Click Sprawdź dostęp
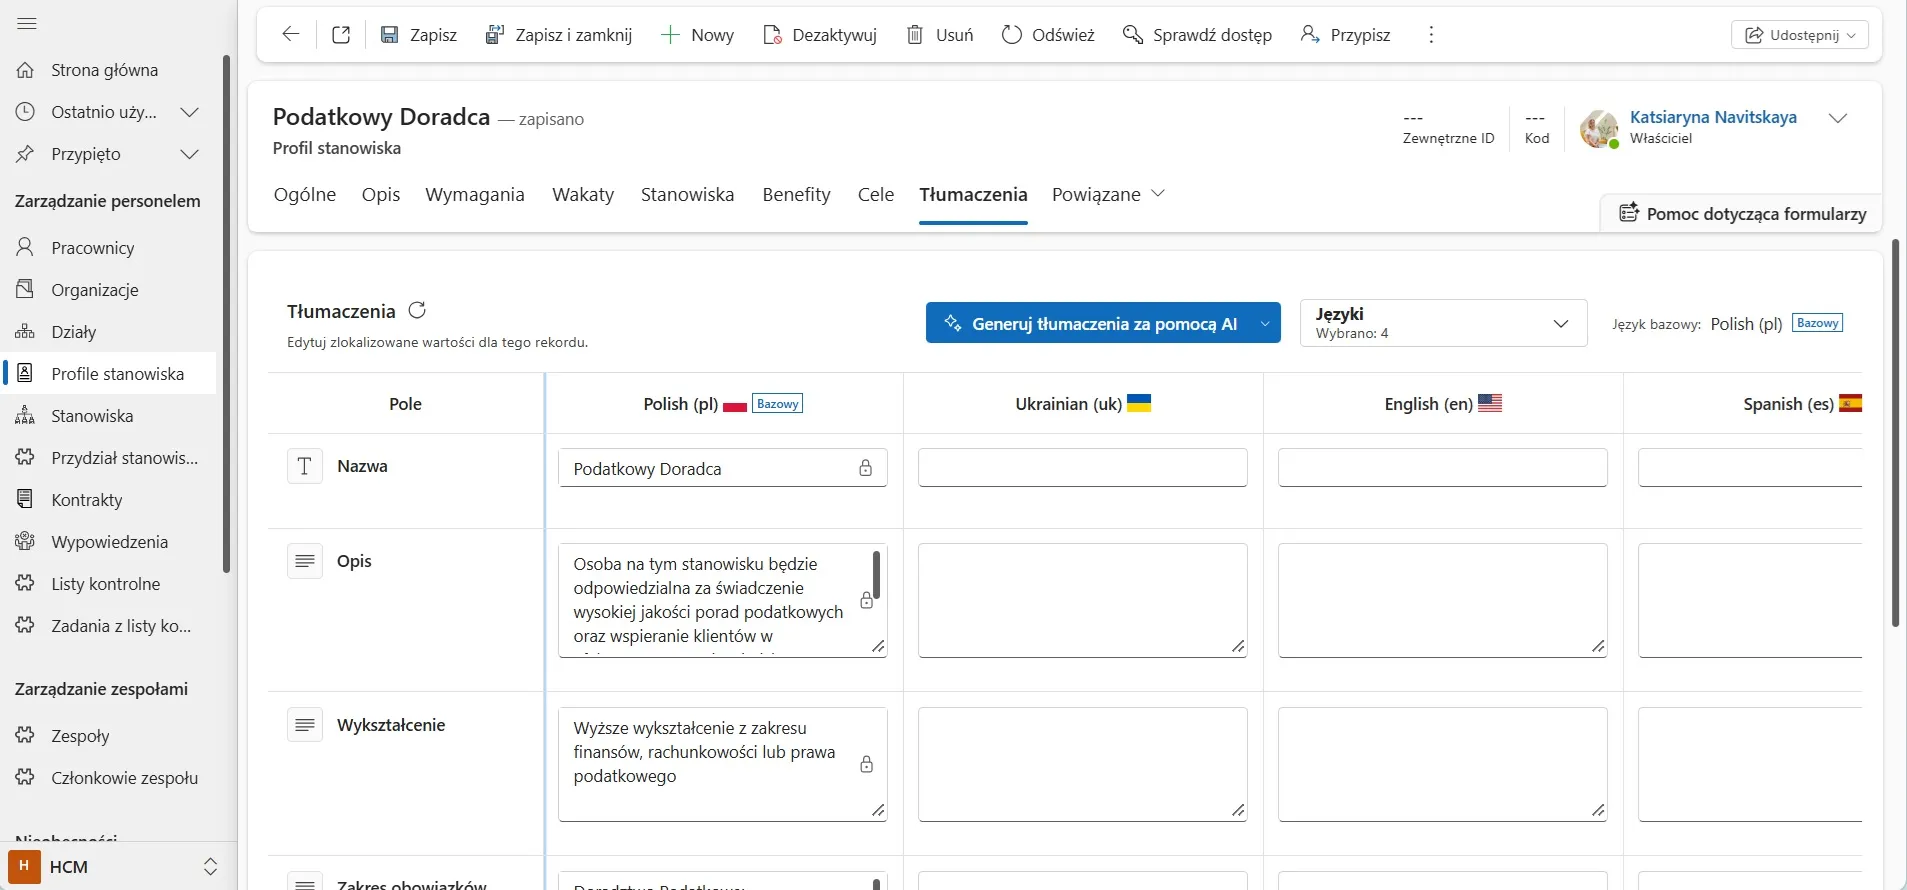 1197,35
